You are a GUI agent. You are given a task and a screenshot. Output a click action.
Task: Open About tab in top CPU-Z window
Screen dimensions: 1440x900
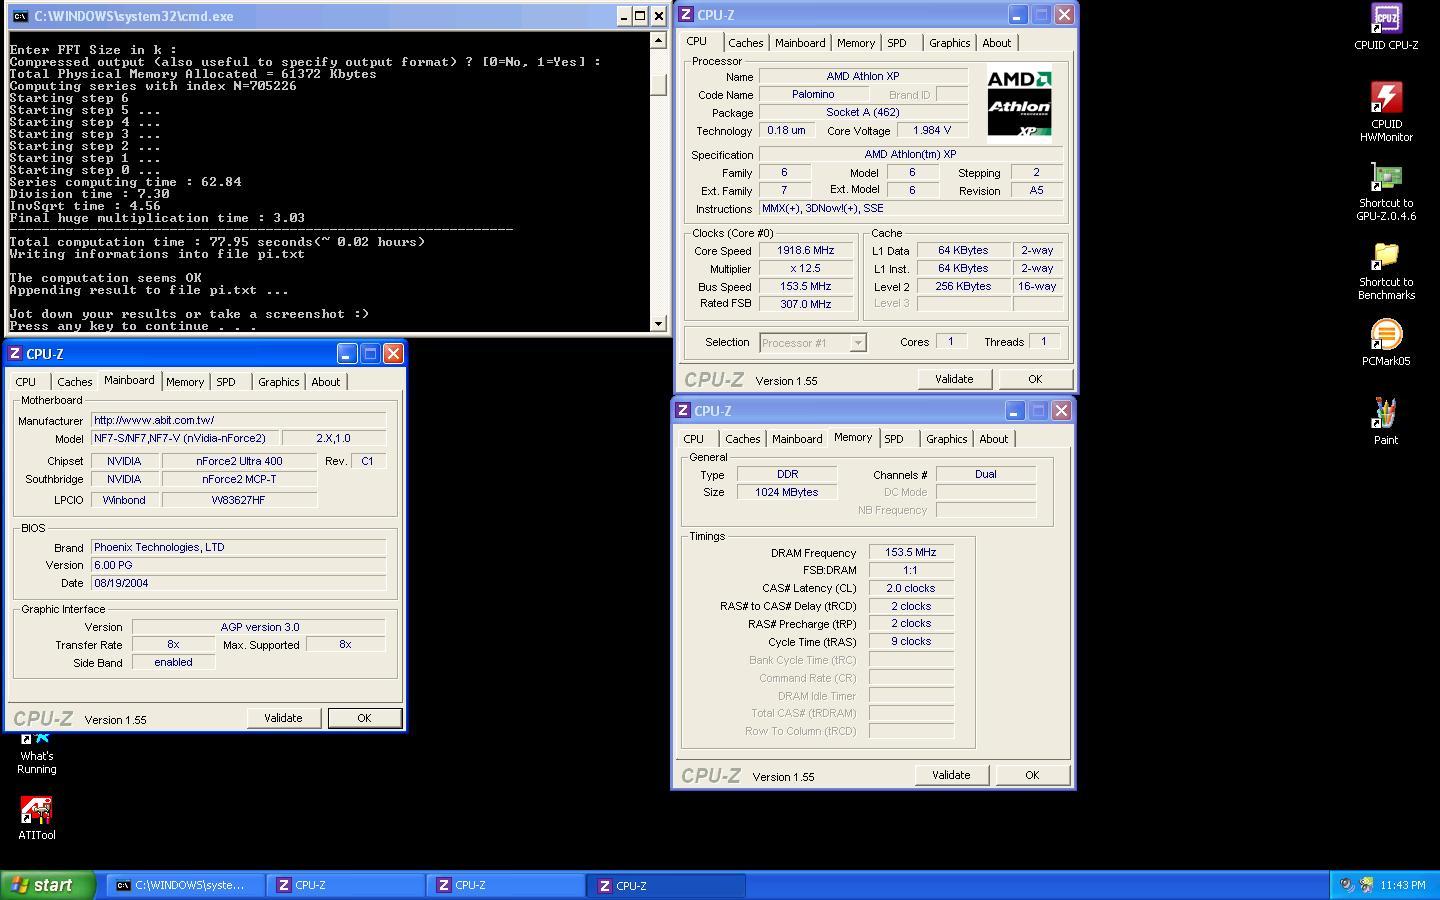pos(996,43)
